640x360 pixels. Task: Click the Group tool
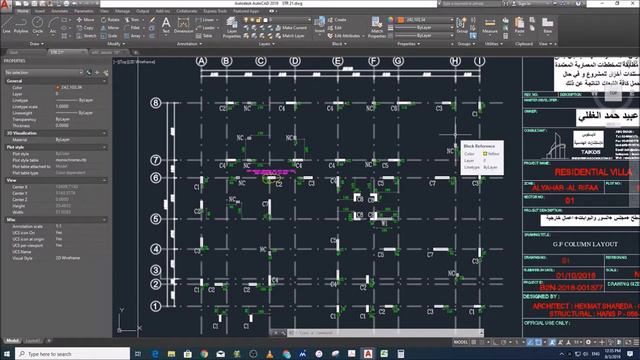462,25
